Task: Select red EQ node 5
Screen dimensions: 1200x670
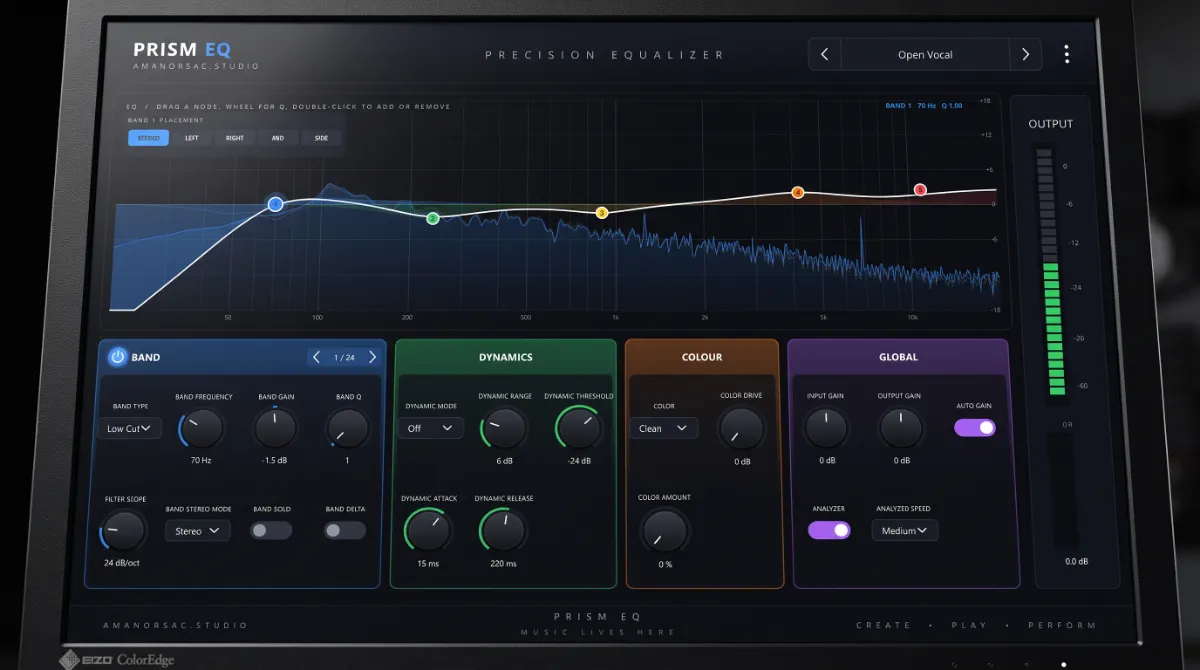Action: 921,190
